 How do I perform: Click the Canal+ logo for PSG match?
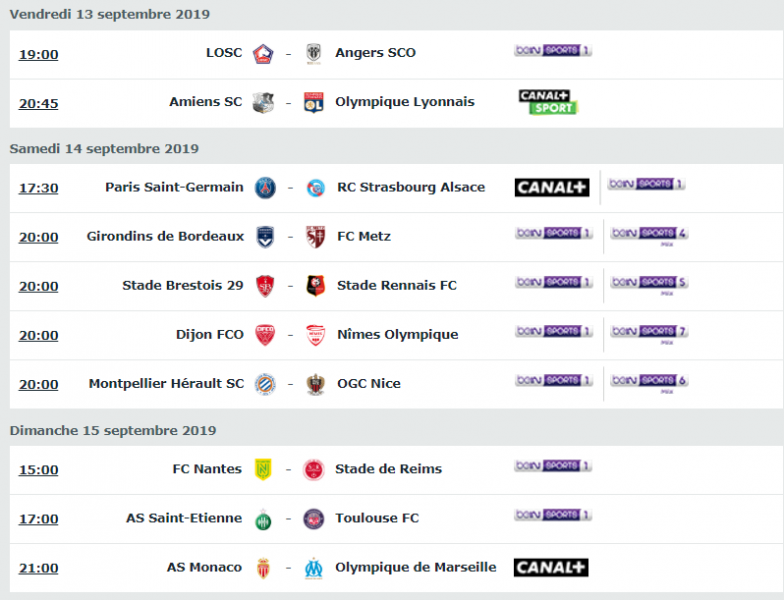click(552, 188)
